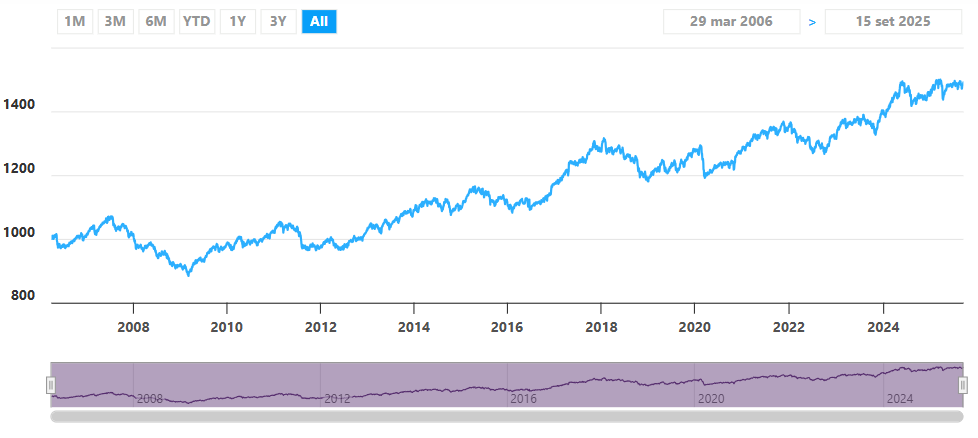Click the horizontal scrollbar below the navigator
Viewport: 978px width, 438px height.
(x=507, y=416)
